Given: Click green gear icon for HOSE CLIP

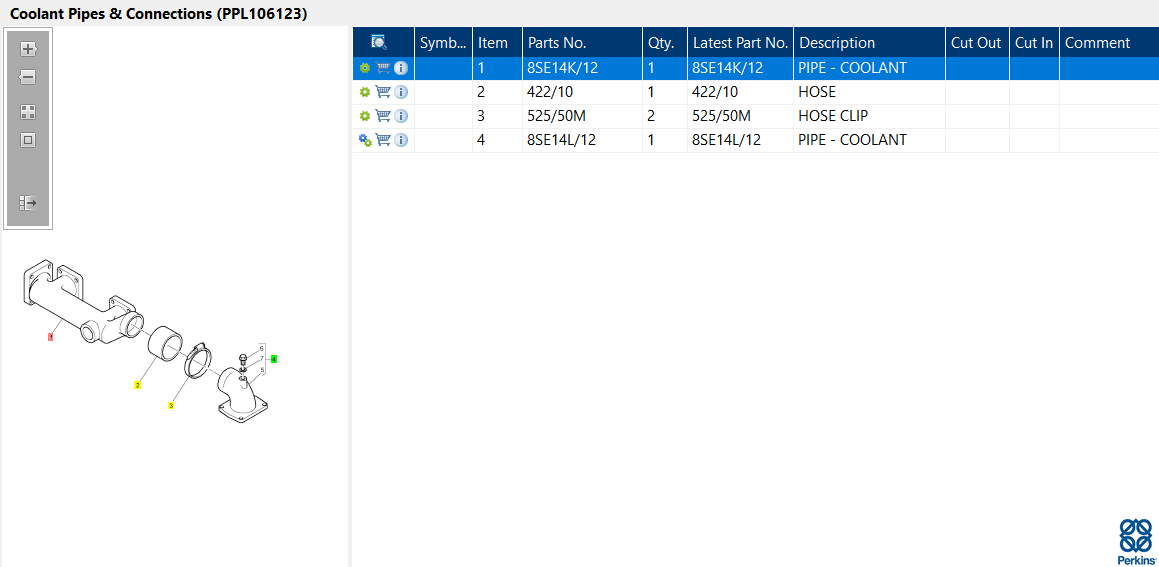Looking at the screenshot, I should (364, 116).
